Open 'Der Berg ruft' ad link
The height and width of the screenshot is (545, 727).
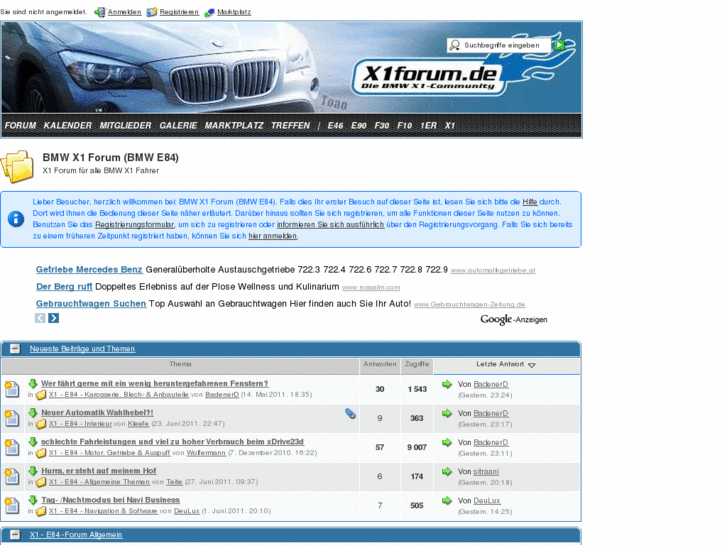(64, 287)
